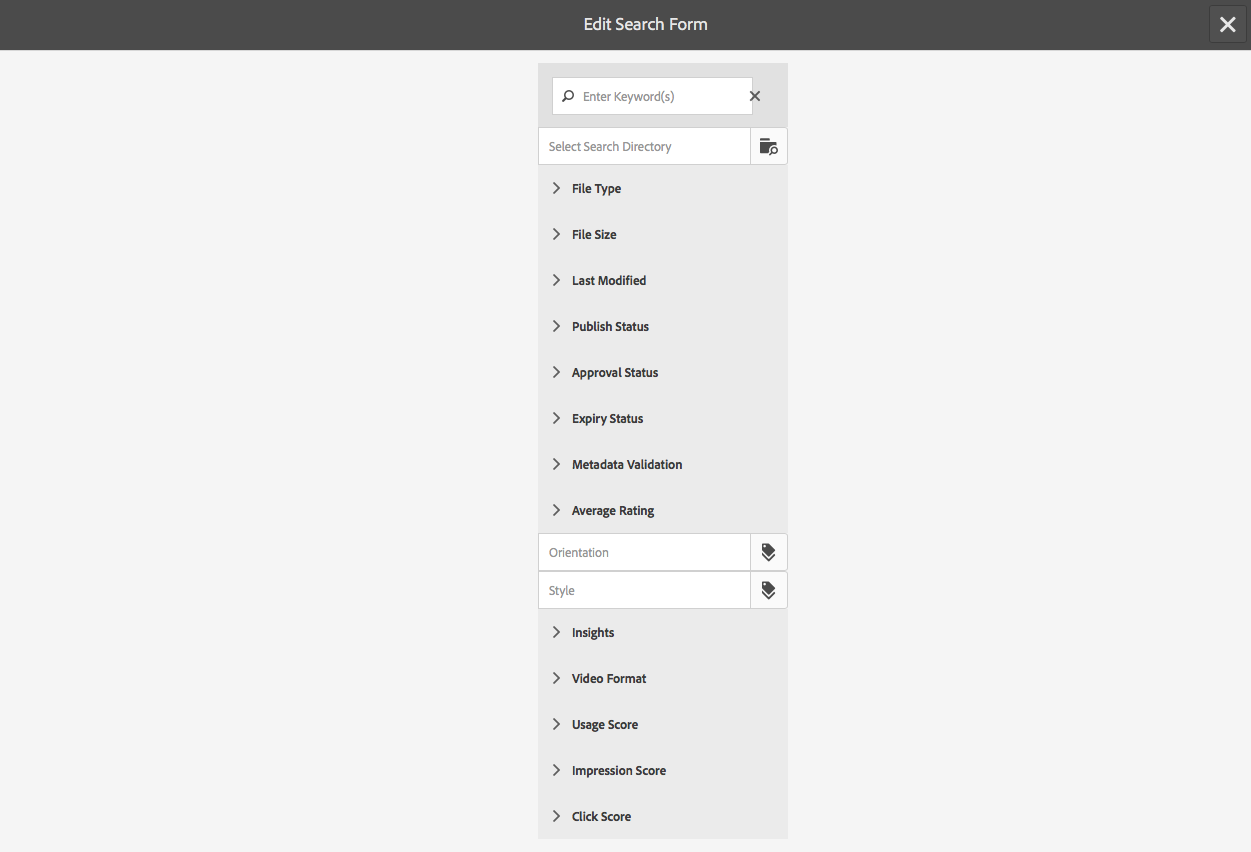Expand the File Size section
Image resolution: width=1251 pixels, height=852 pixels.
click(x=663, y=234)
